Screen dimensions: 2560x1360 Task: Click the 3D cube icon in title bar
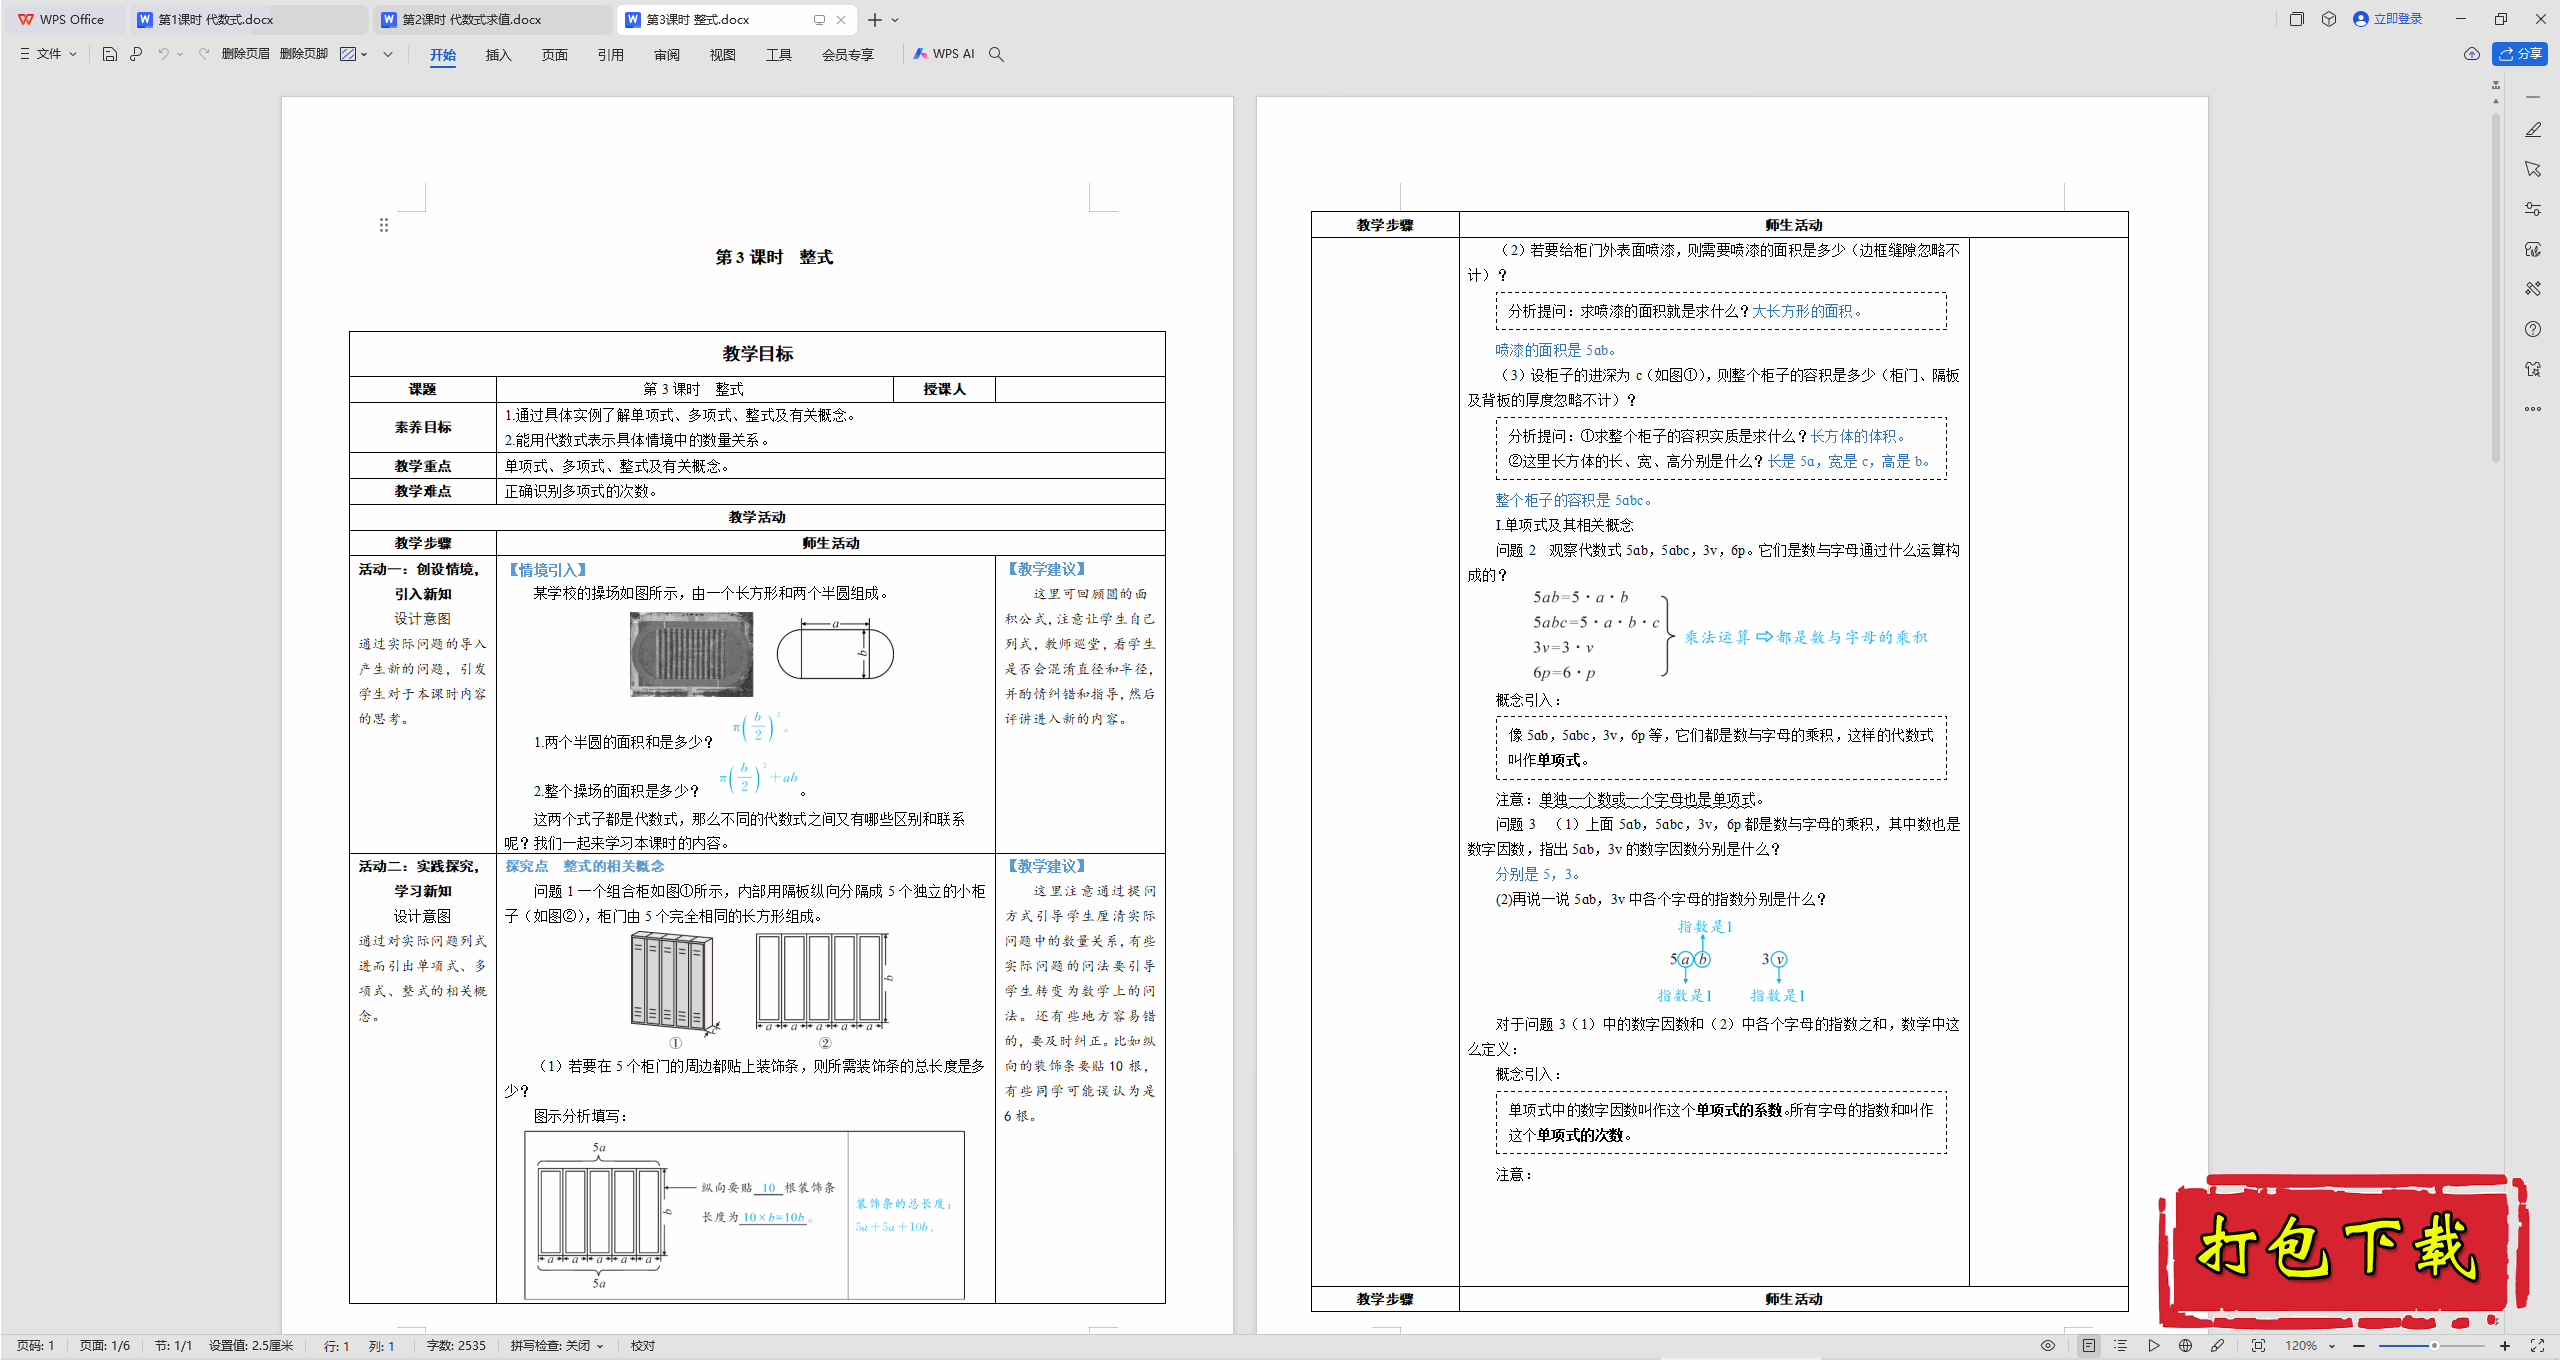tap(2329, 19)
